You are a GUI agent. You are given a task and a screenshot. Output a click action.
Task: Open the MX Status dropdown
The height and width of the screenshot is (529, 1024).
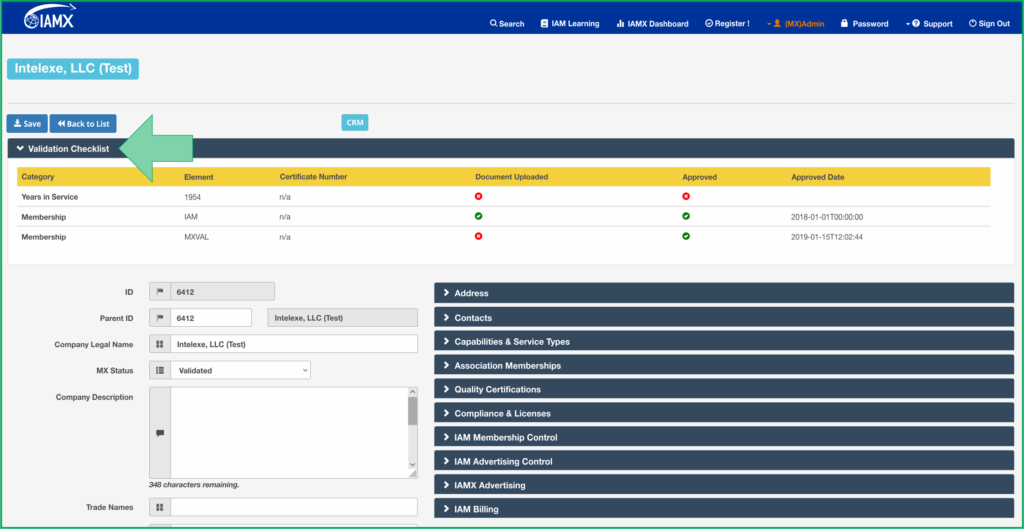pos(240,370)
